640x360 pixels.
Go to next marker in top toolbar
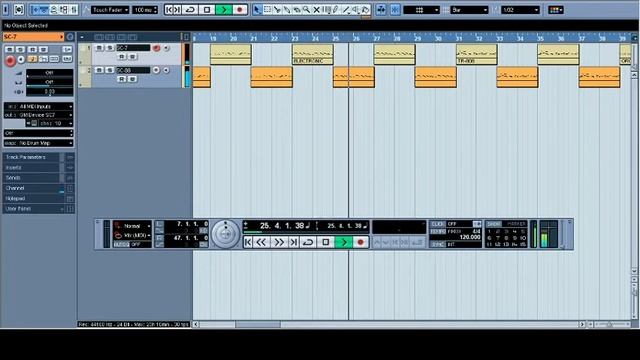click(x=178, y=9)
